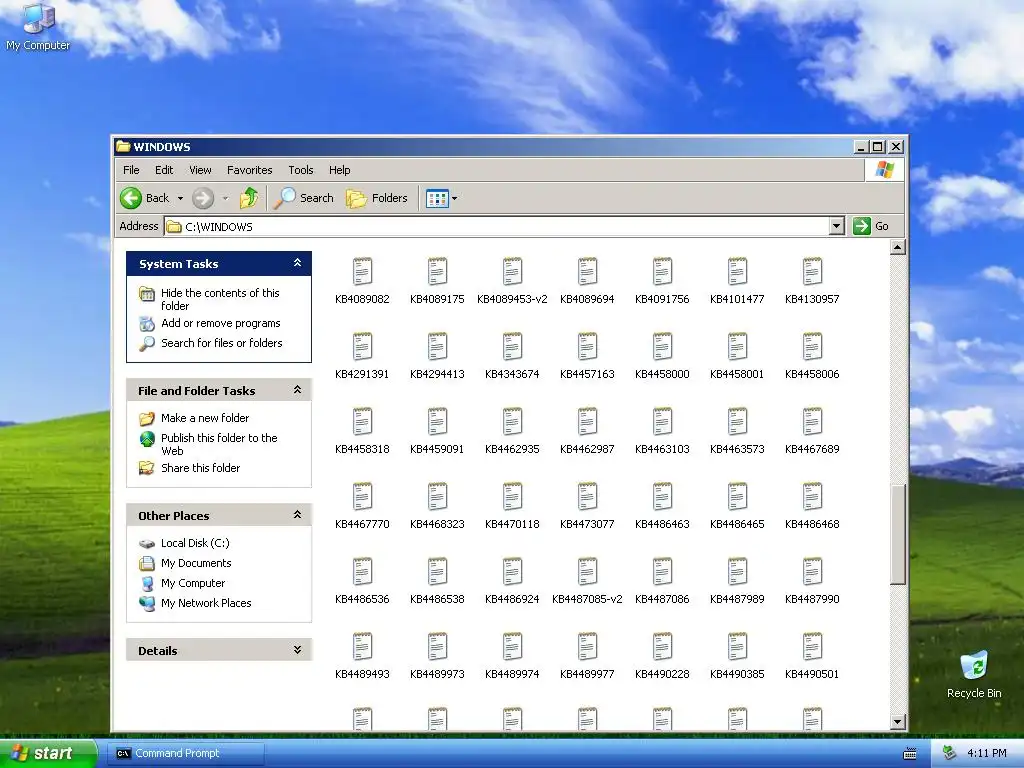Toggle the Folders pane button

click(x=377, y=198)
